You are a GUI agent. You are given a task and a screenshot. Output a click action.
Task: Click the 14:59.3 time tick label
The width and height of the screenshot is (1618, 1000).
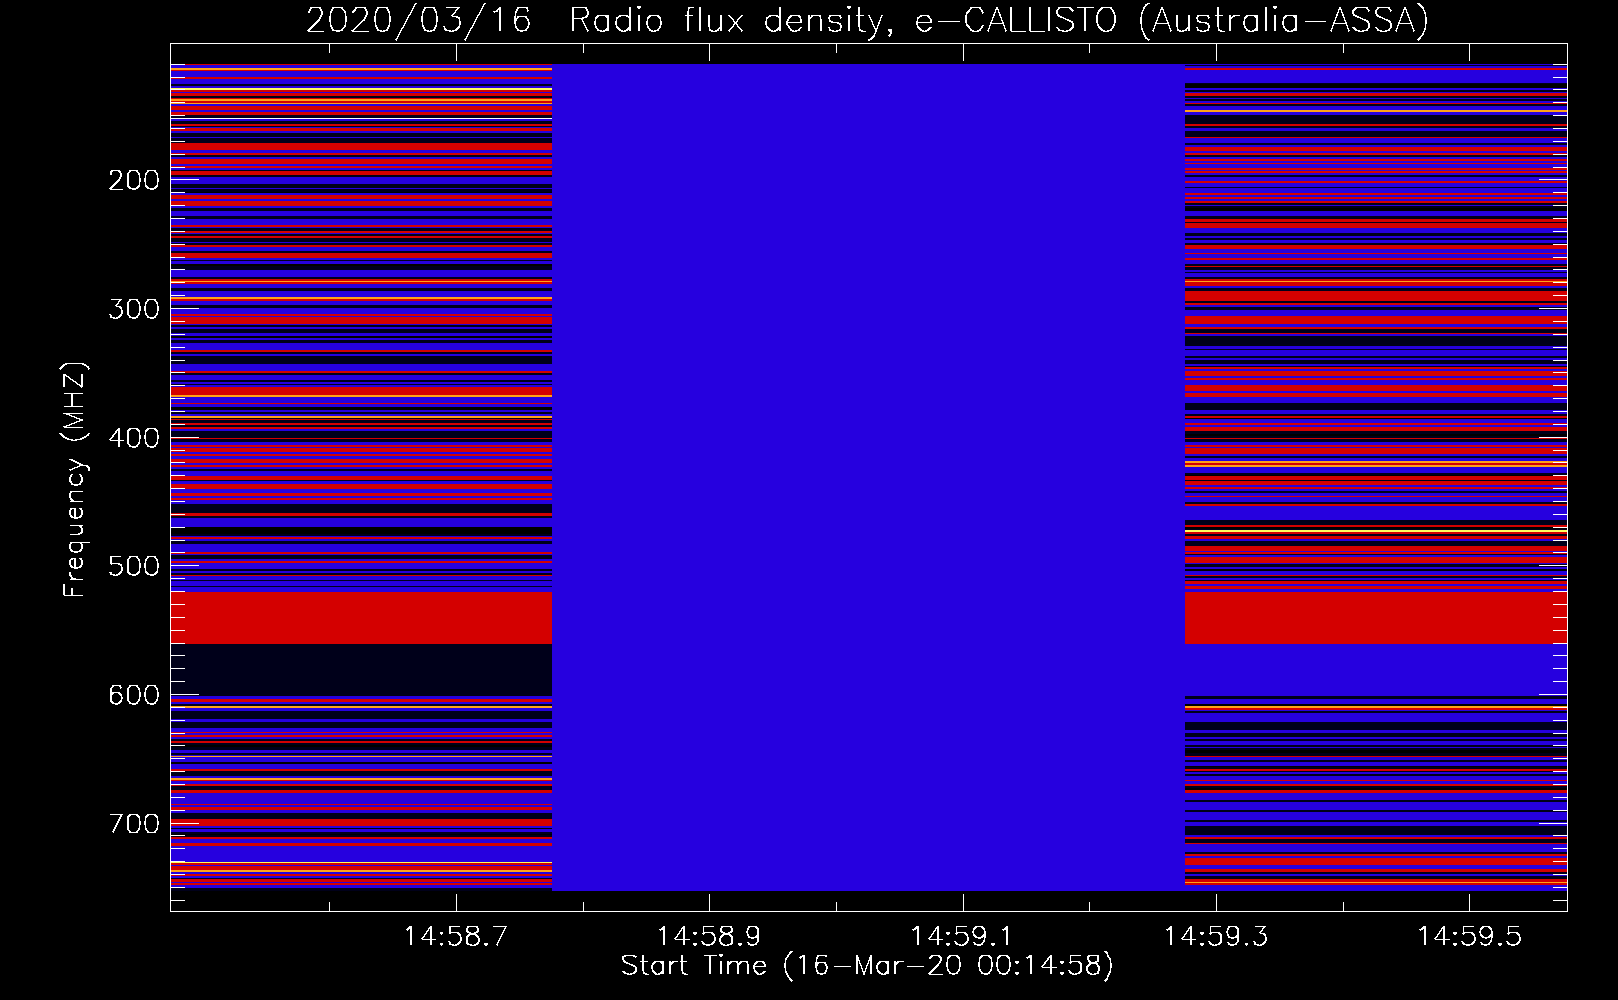point(1216,936)
